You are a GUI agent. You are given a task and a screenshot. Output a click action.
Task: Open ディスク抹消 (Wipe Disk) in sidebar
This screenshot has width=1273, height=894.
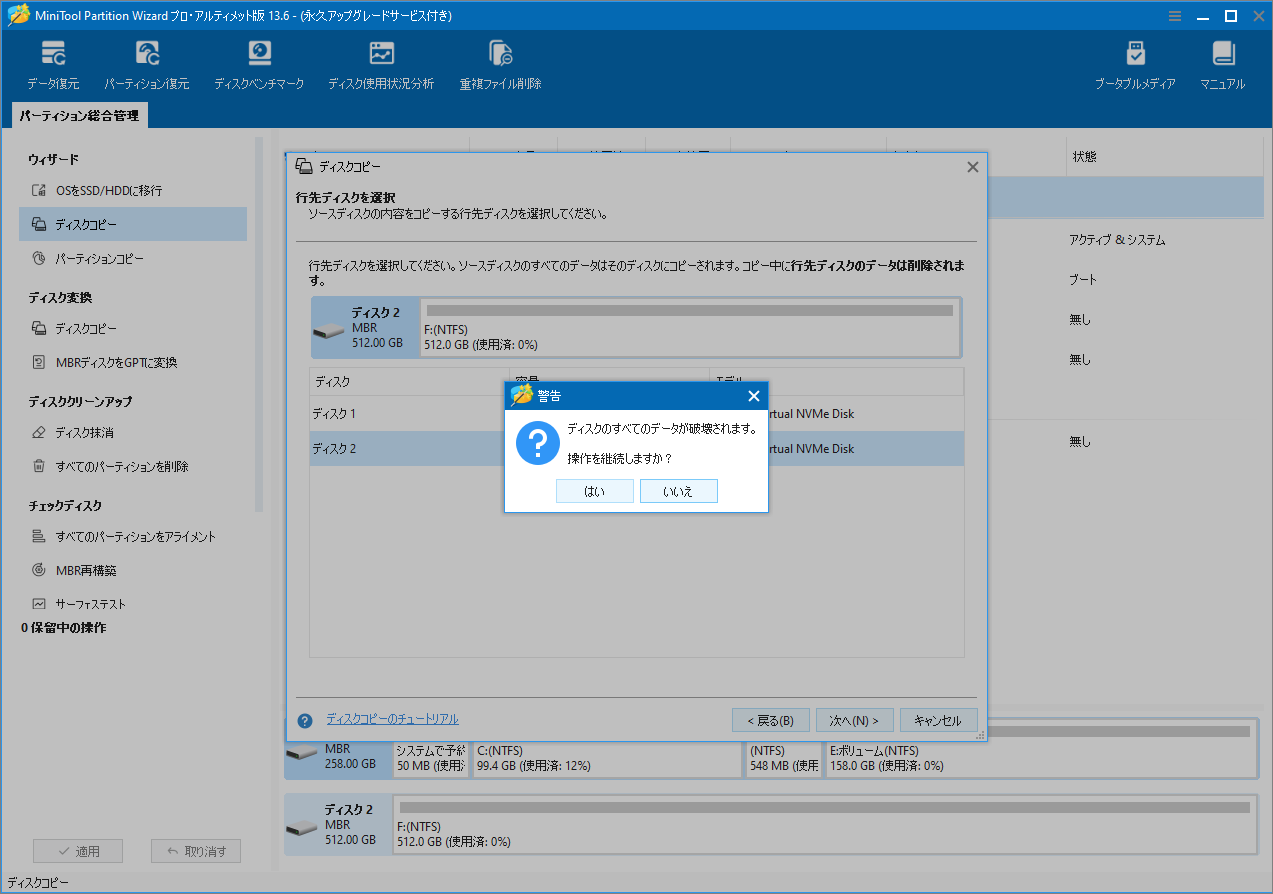[x=101, y=432]
